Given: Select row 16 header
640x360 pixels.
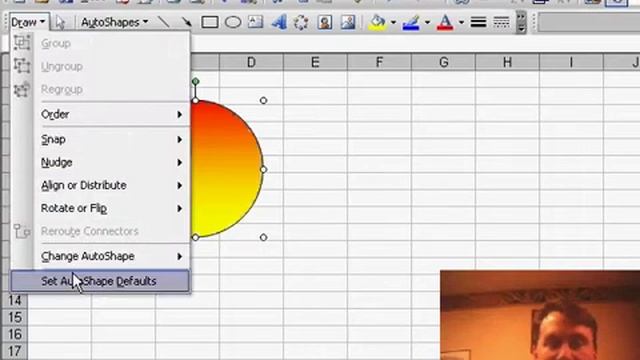Looking at the screenshot, I should [x=14, y=335].
